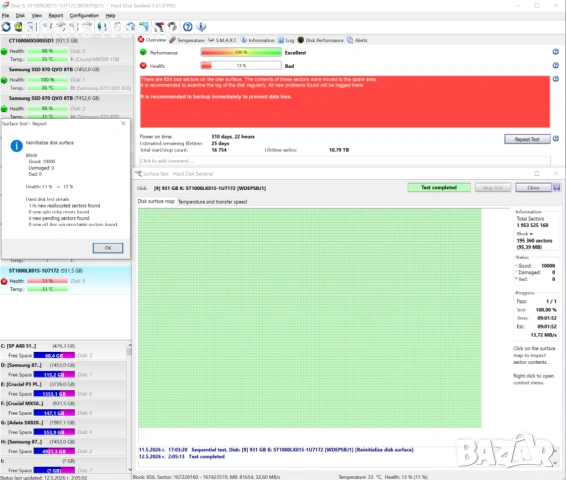Click the Repeat Test button
The width and height of the screenshot is (566, 480).
click(x=527, y=139)
